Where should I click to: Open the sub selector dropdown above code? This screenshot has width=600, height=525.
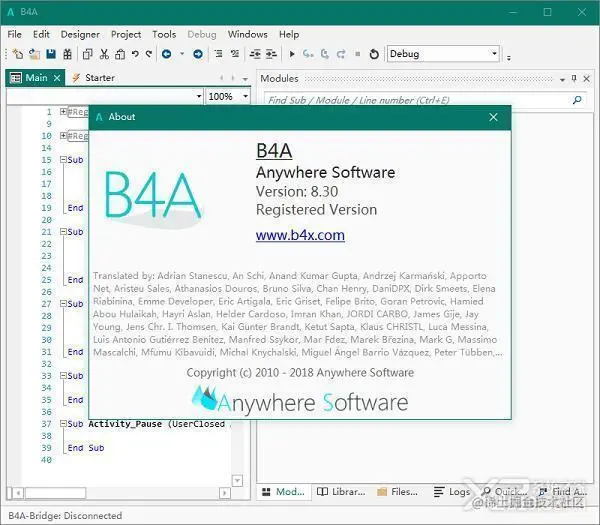199,96
